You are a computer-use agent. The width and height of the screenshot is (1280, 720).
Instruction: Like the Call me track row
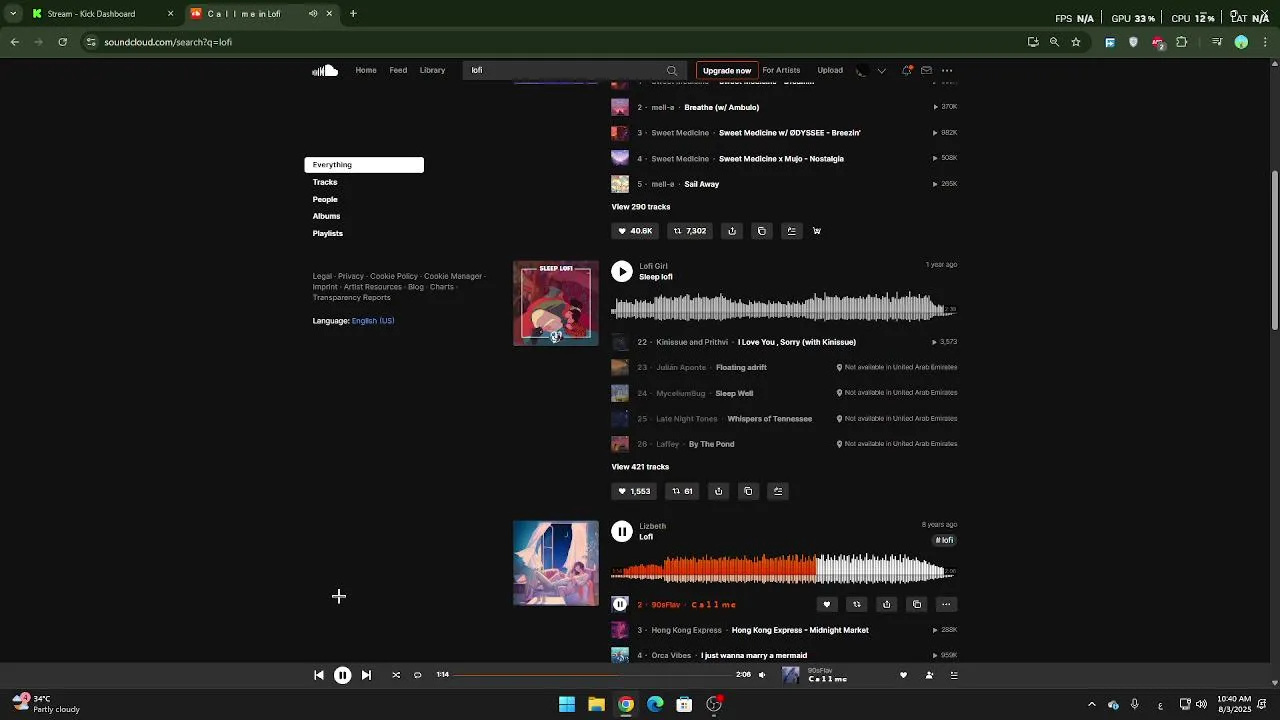[x=827, y=604]
